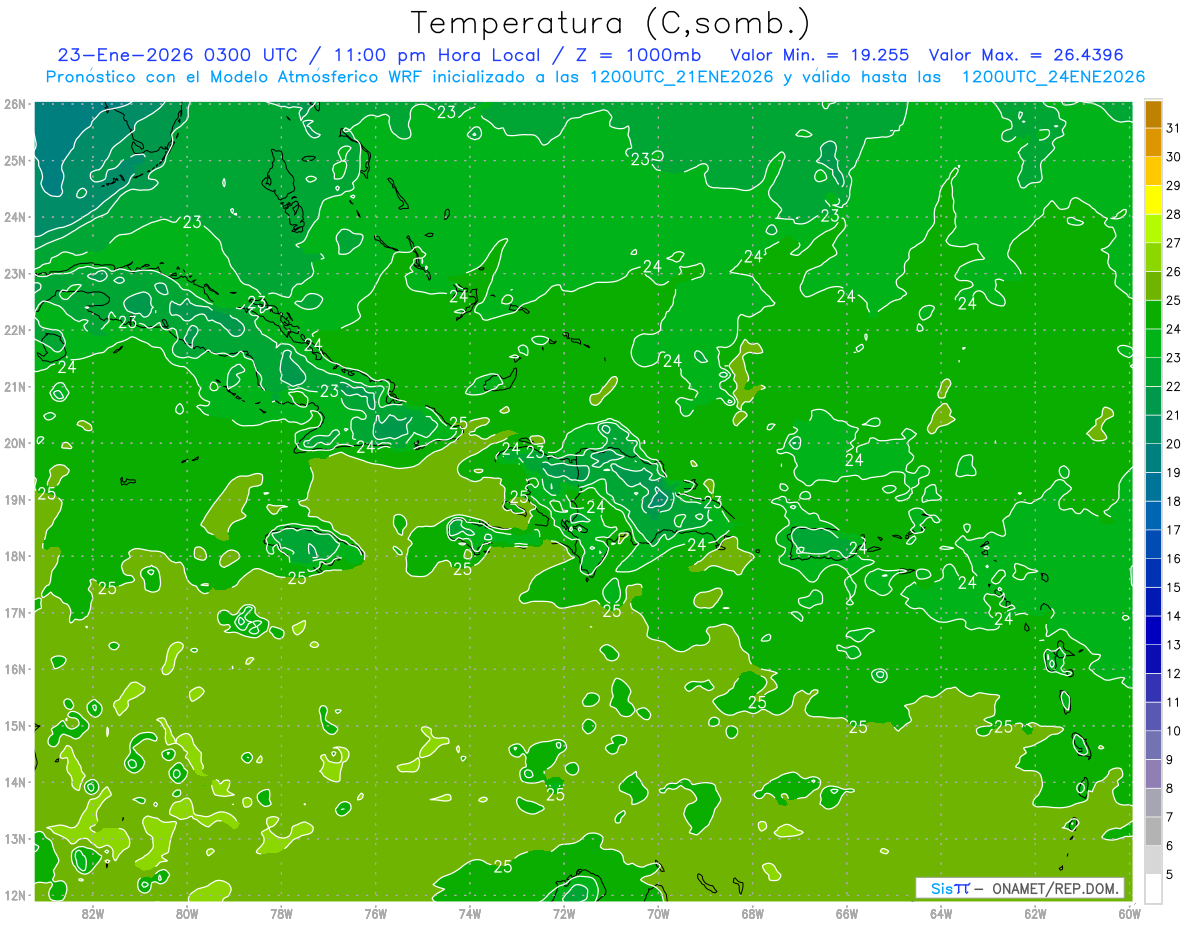The image size is (1200, 927).
Task: Pick the yellow legend band between 28 and 29
Action: click(x=1153, y=200)
